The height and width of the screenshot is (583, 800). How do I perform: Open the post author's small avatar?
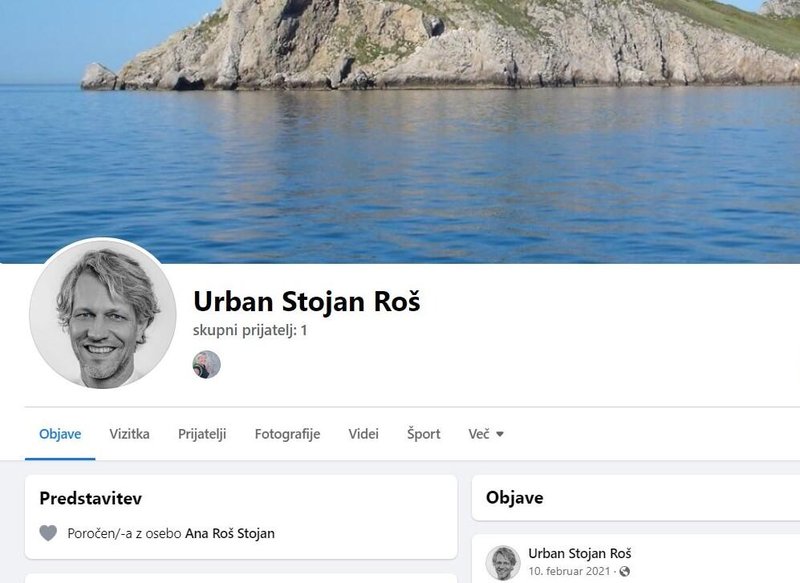(503, 563)
